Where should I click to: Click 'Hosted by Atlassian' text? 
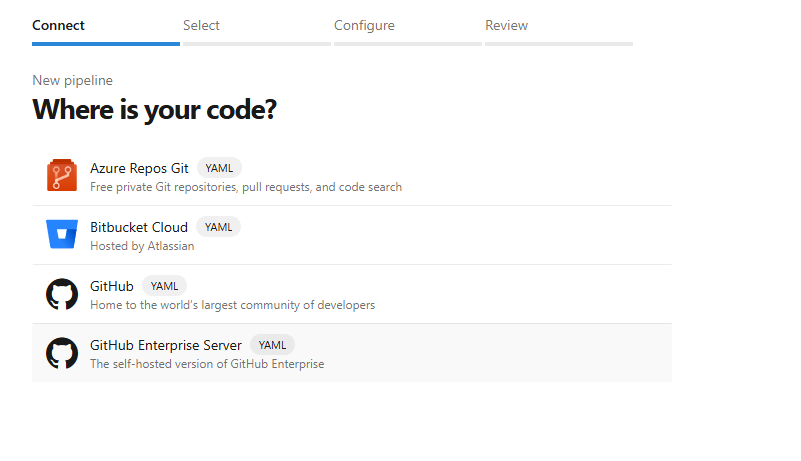pos(142,246)
